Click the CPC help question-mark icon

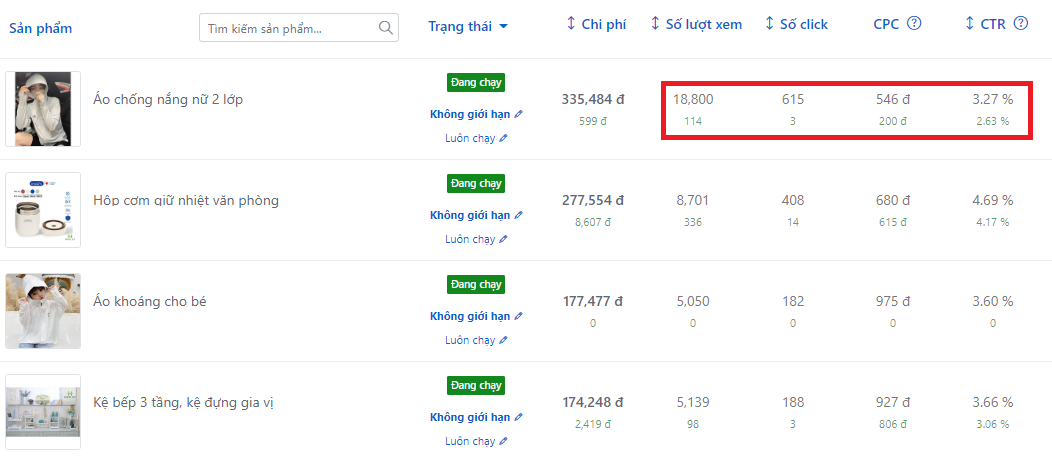(x=914, y=23)
